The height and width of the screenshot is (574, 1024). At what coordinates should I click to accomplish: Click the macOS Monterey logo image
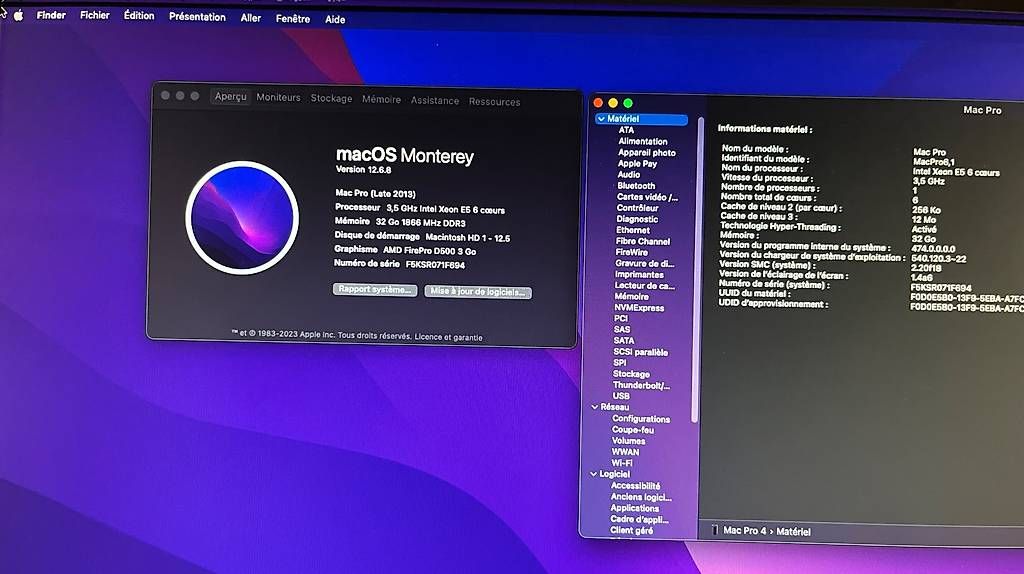tap(242, 217)
